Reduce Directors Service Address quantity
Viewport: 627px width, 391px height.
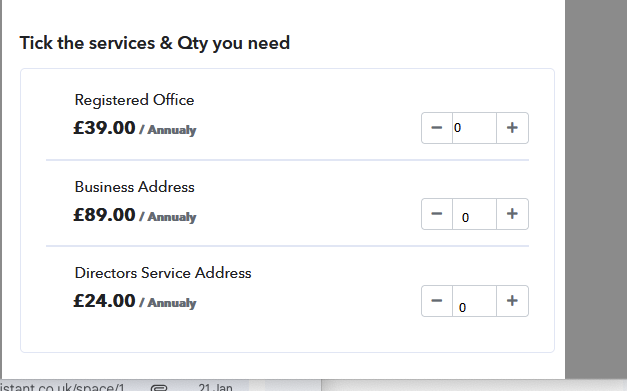click(437, 301)
